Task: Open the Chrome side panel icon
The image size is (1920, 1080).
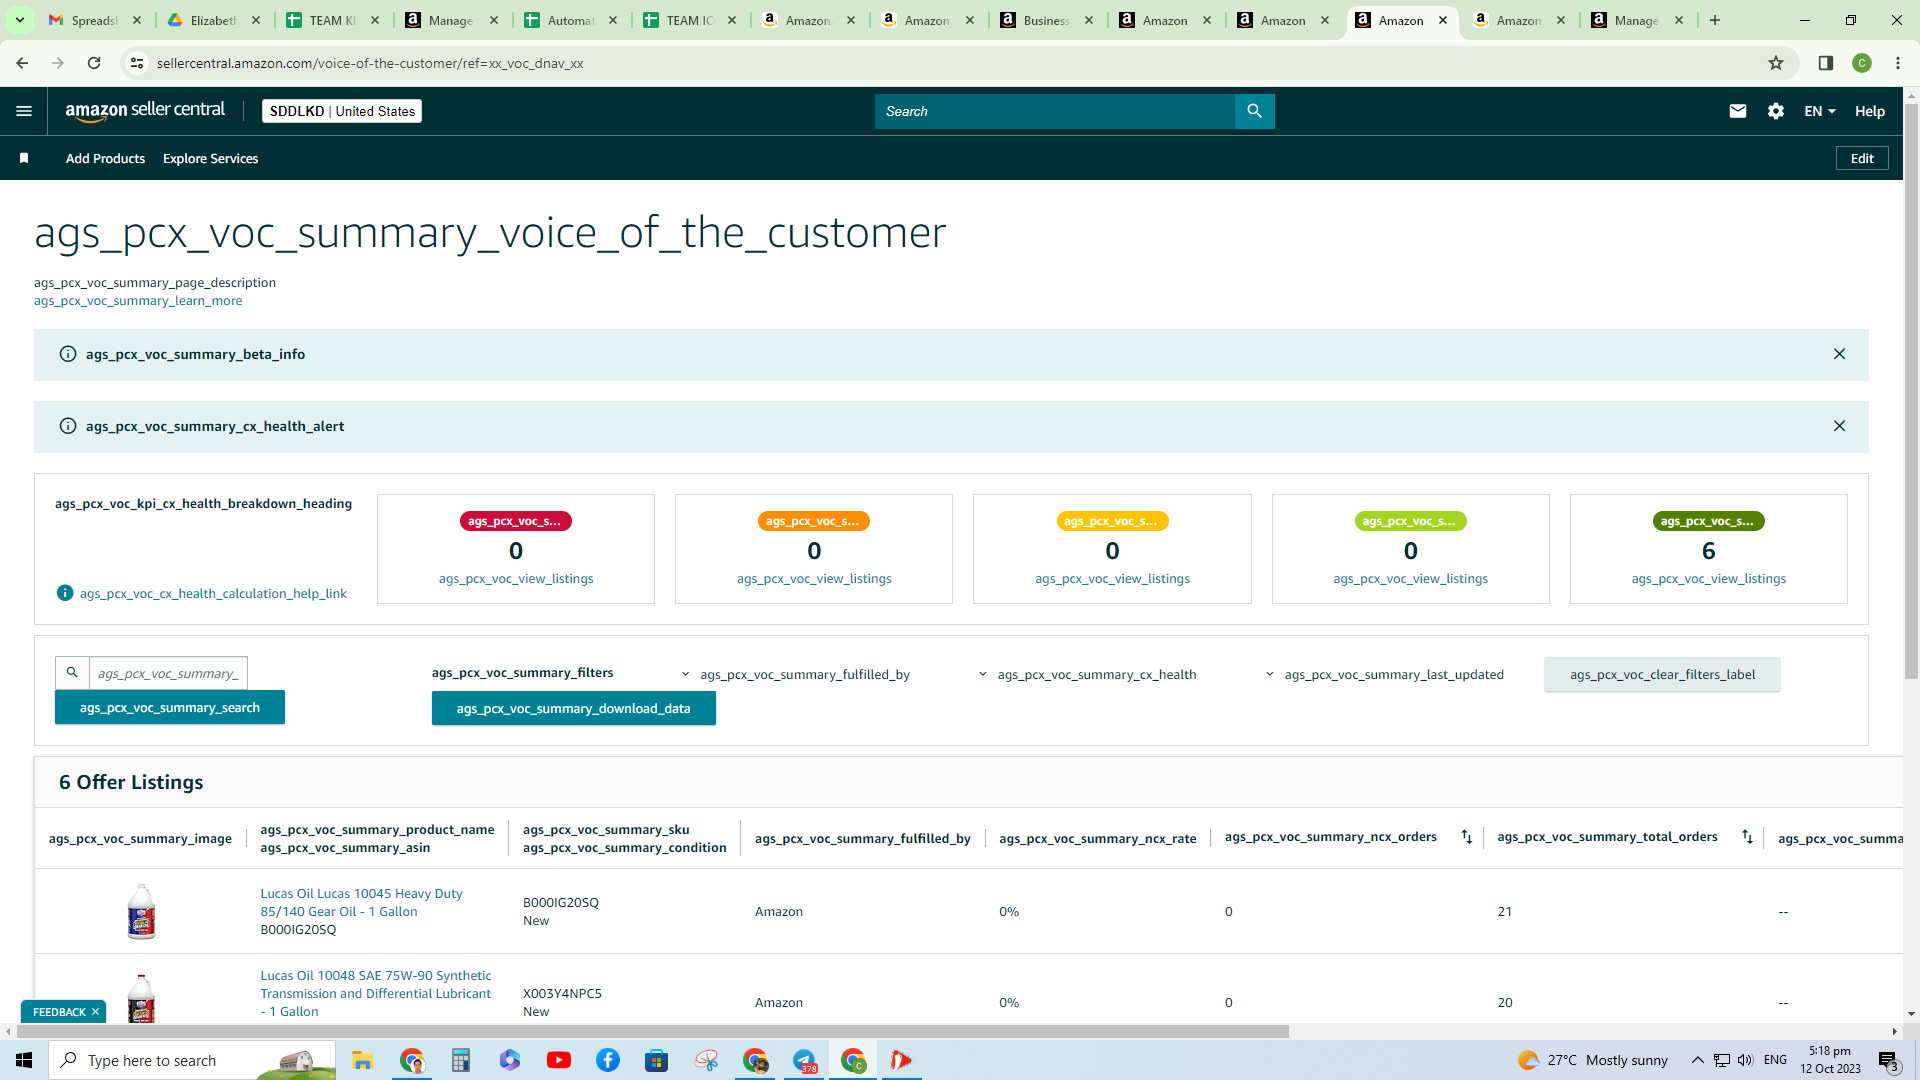Action: click(x=1826, y=63)
